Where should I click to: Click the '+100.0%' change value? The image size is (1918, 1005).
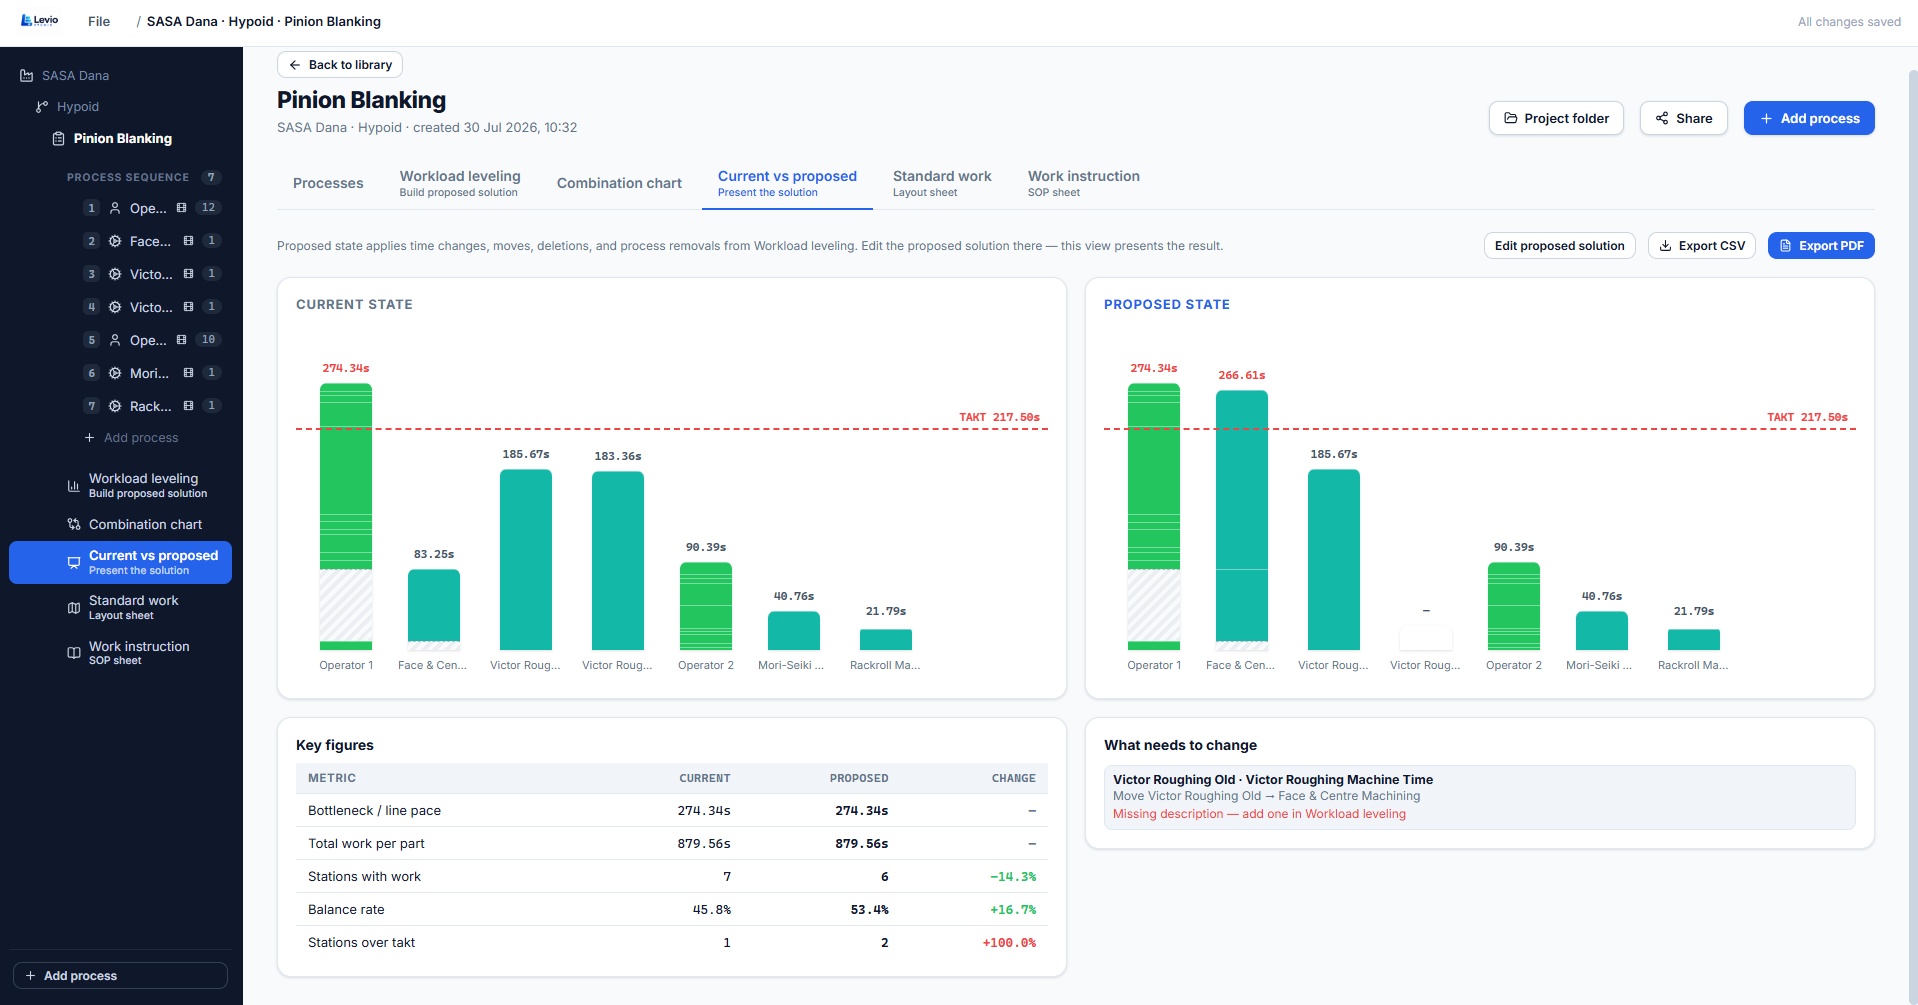click(1009, 943)
